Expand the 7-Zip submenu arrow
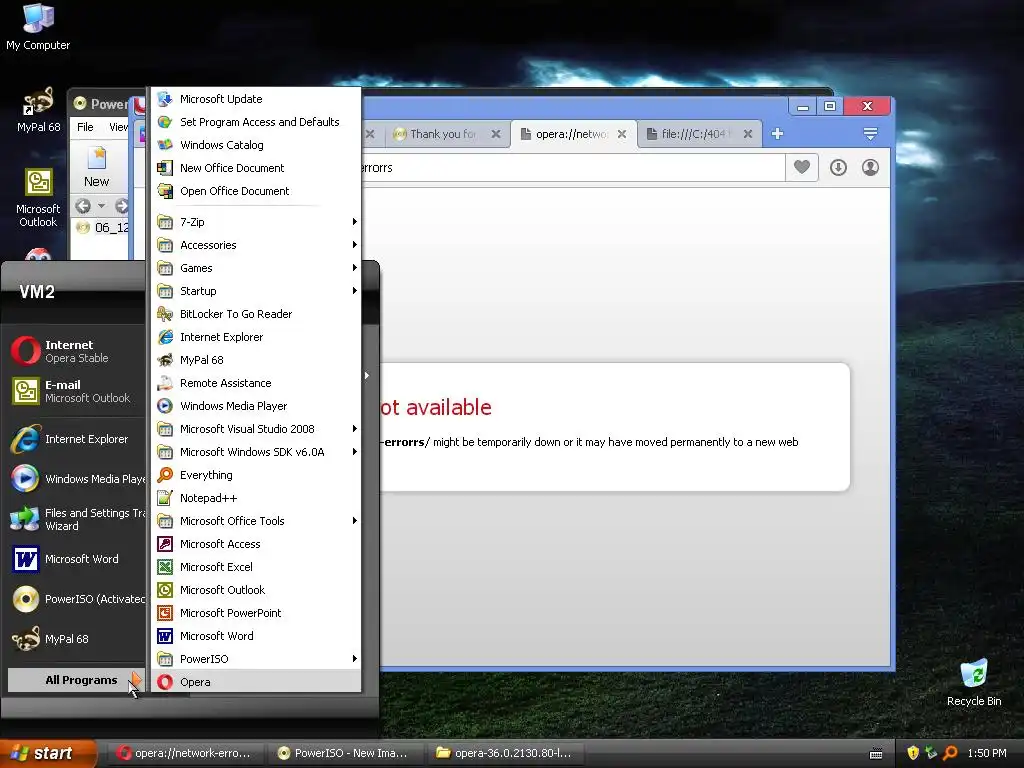The width and height of the screenshot is (1024, 768). tap(354, 222)
